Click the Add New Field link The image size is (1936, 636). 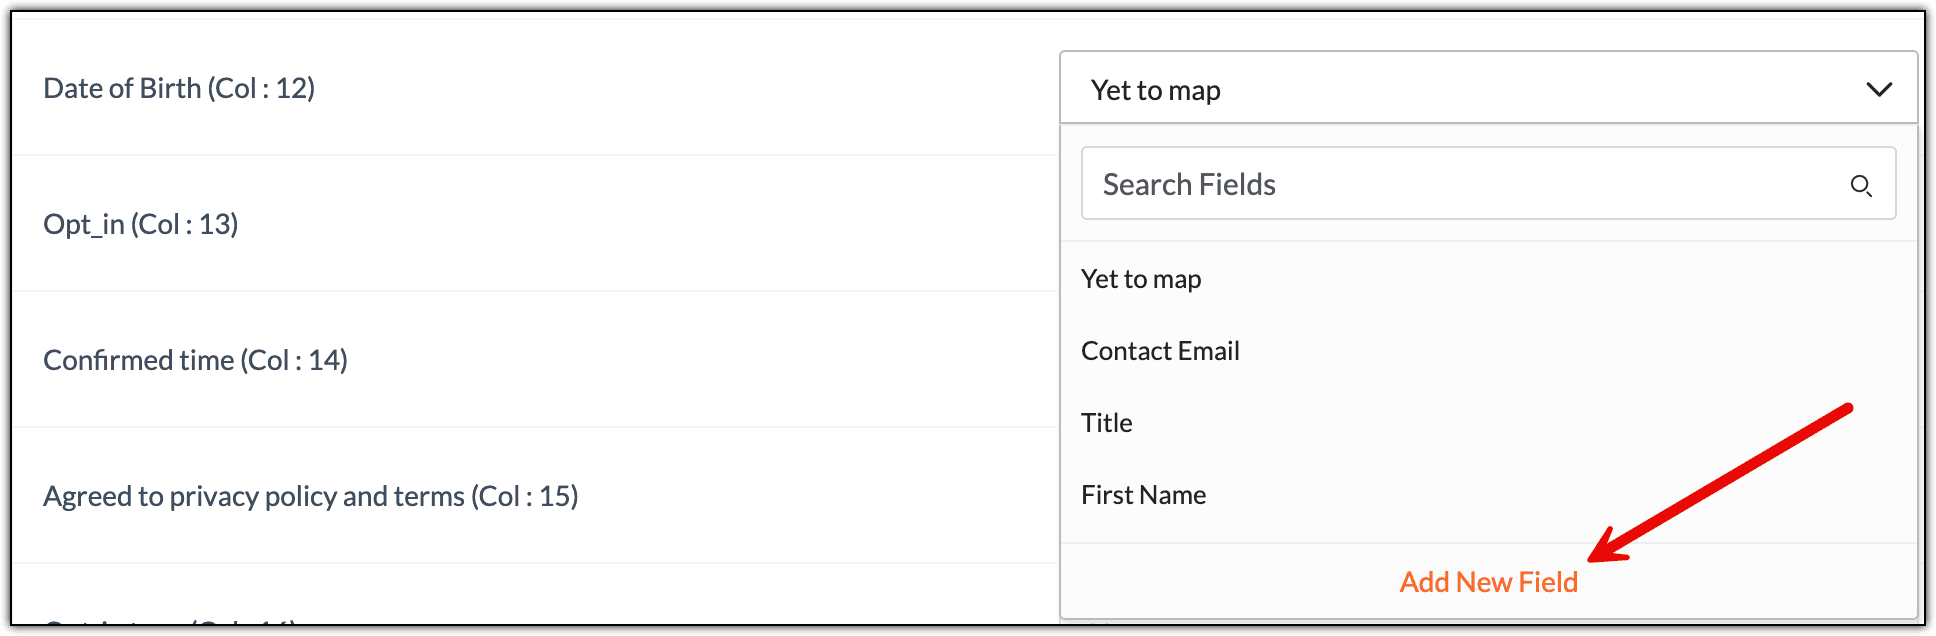(1488, 582)
